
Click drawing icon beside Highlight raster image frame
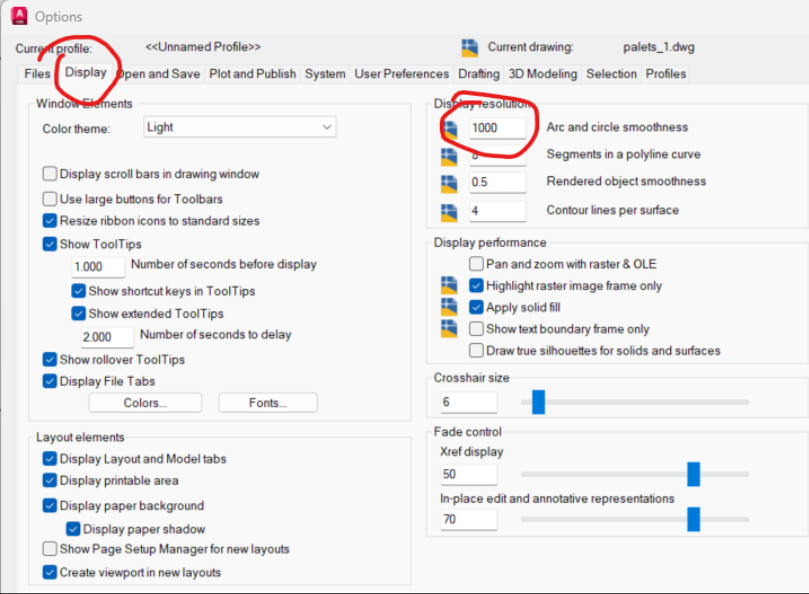click(449, 285)
